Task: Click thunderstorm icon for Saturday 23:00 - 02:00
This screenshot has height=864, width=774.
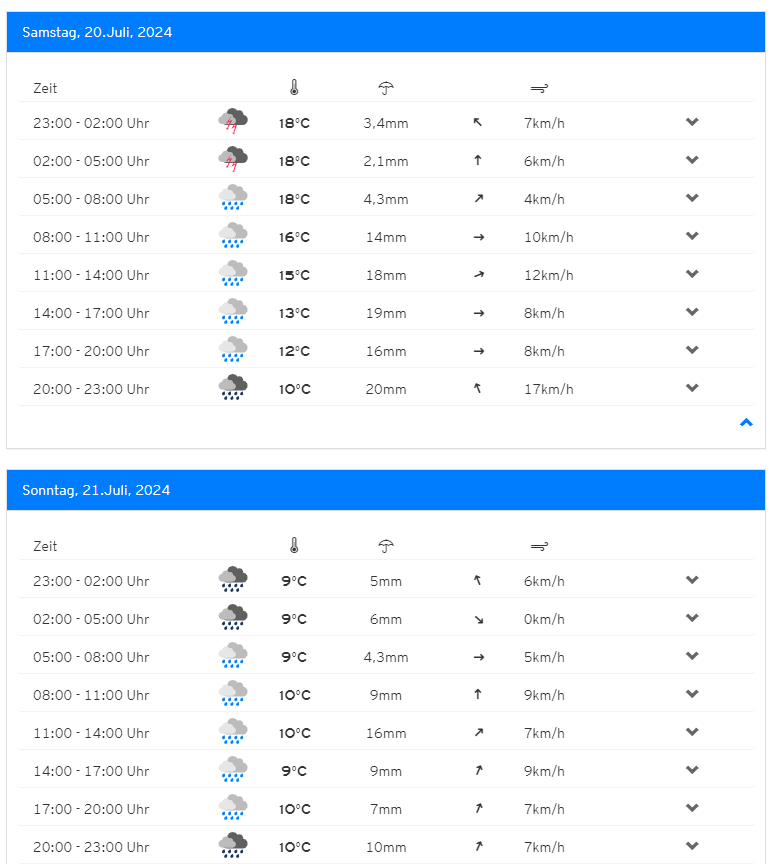Action: pos(233,122)
